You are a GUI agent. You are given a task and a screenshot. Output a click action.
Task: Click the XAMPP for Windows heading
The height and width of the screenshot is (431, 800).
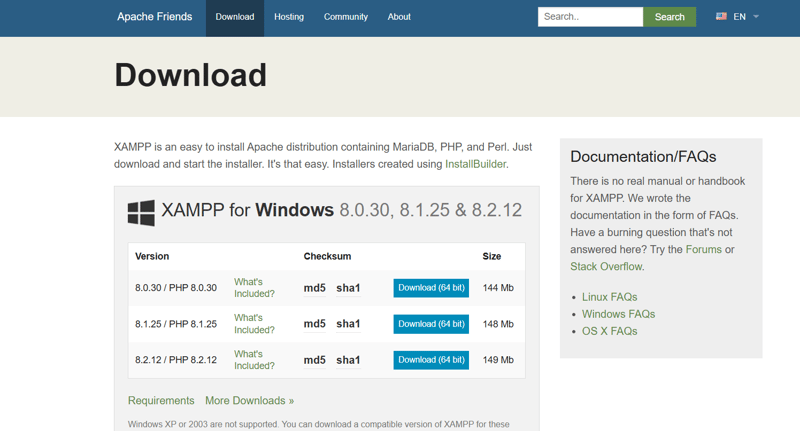tap(342, 210)
